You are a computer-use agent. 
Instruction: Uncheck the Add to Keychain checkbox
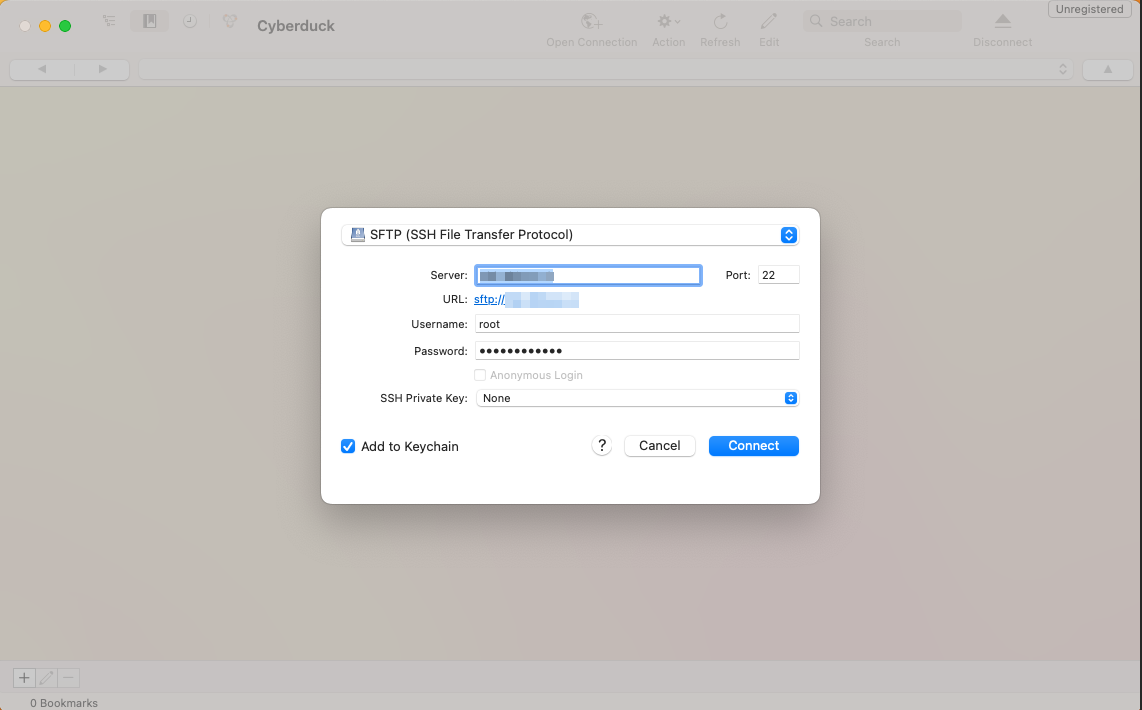[x=348, y=446]
